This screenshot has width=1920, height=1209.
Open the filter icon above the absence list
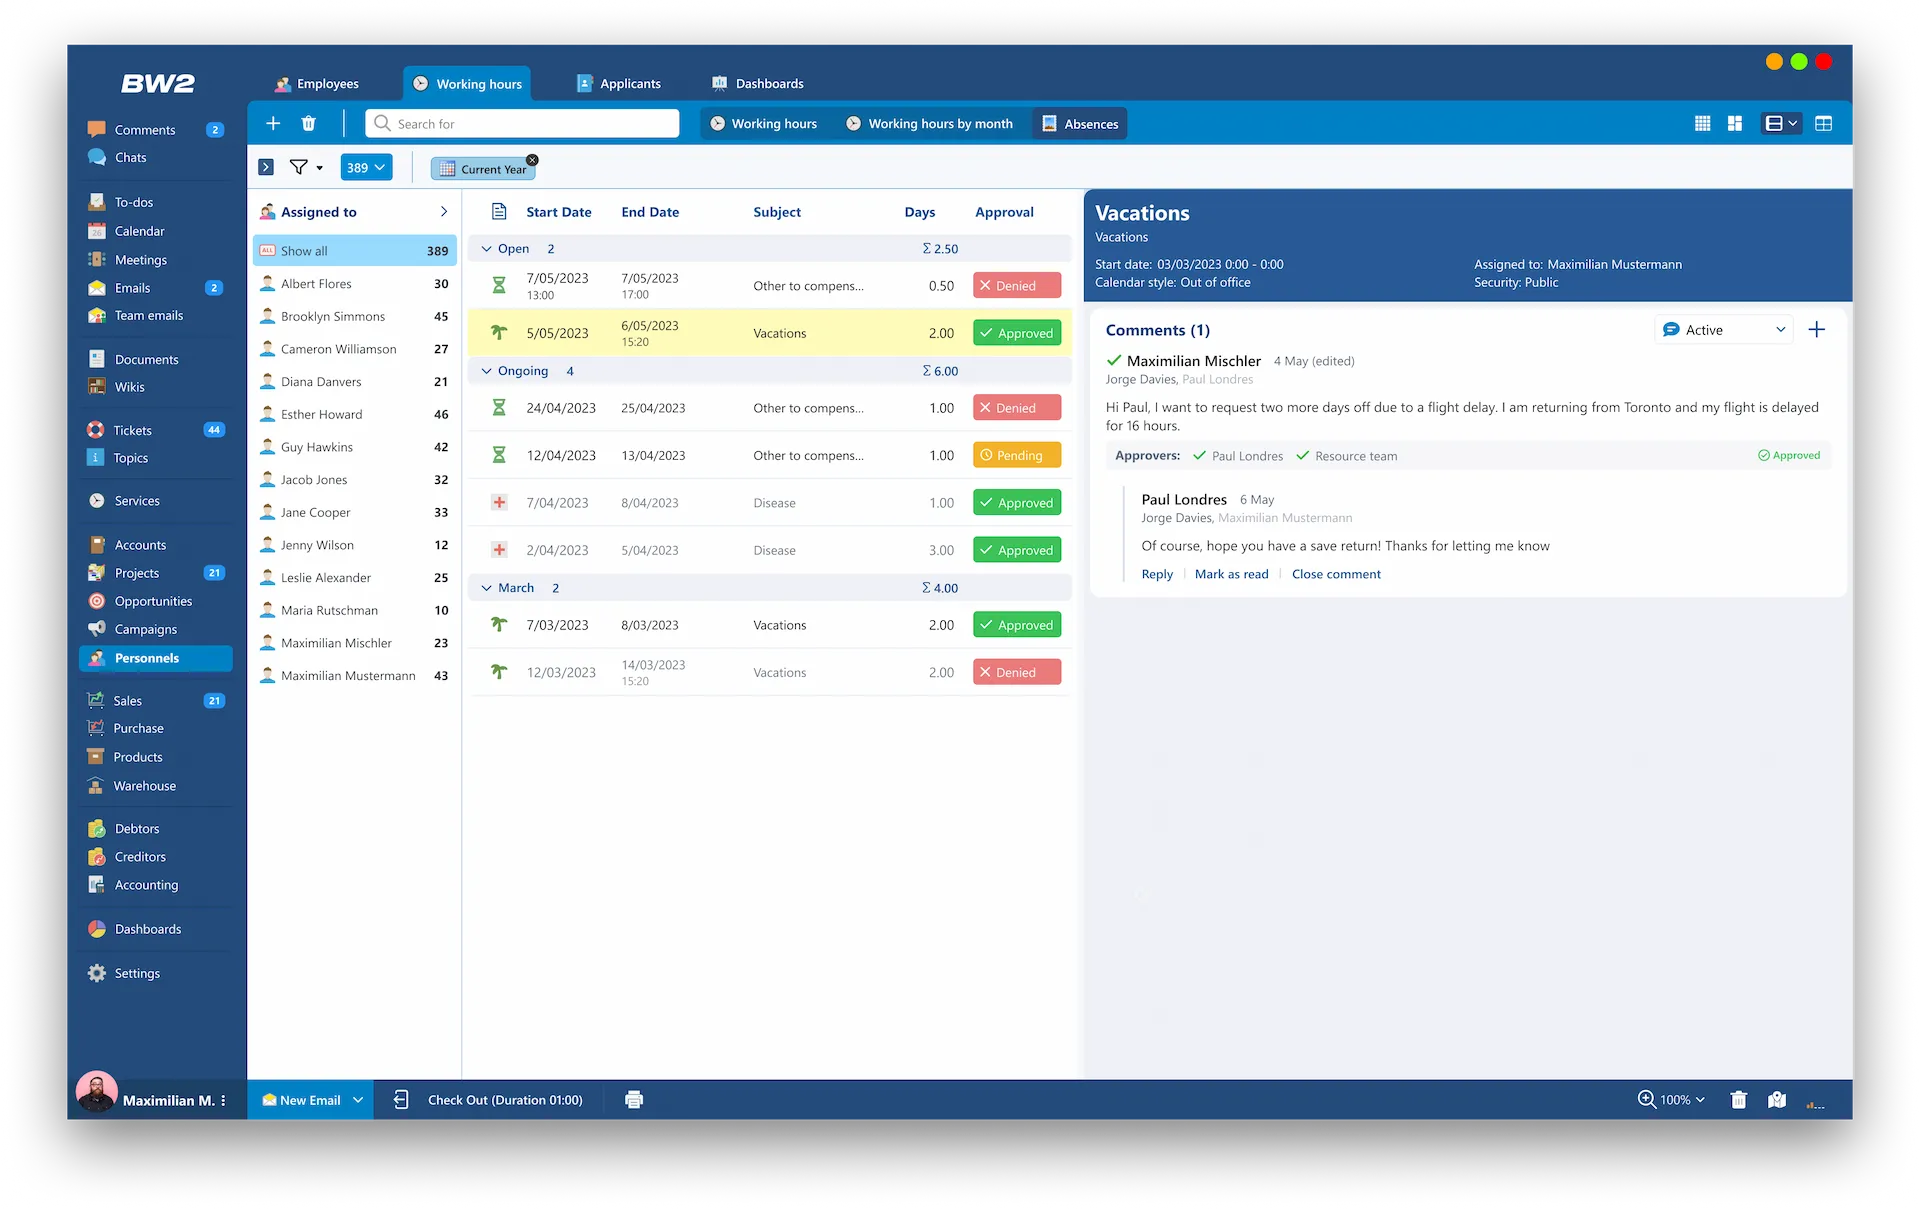pos(297,167)
